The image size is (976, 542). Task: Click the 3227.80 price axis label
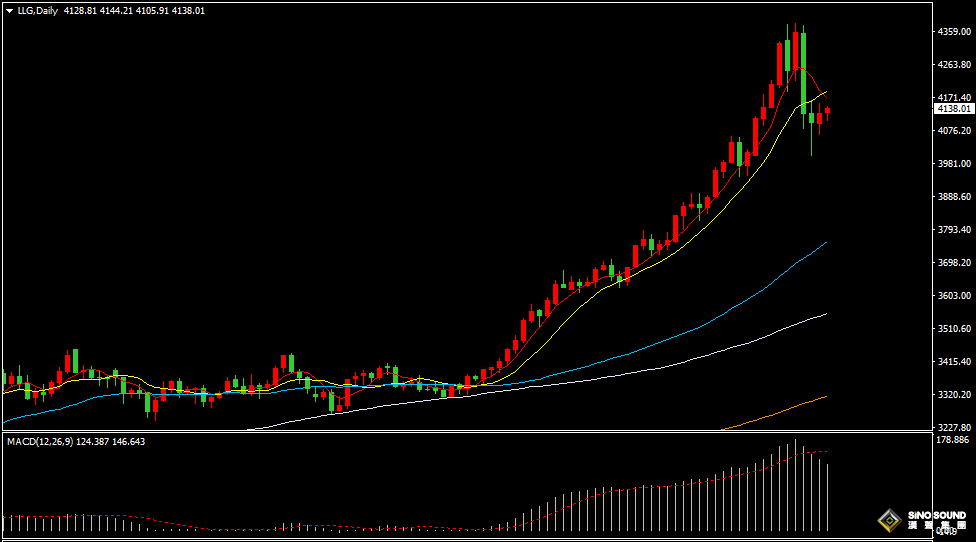point(953,427)
